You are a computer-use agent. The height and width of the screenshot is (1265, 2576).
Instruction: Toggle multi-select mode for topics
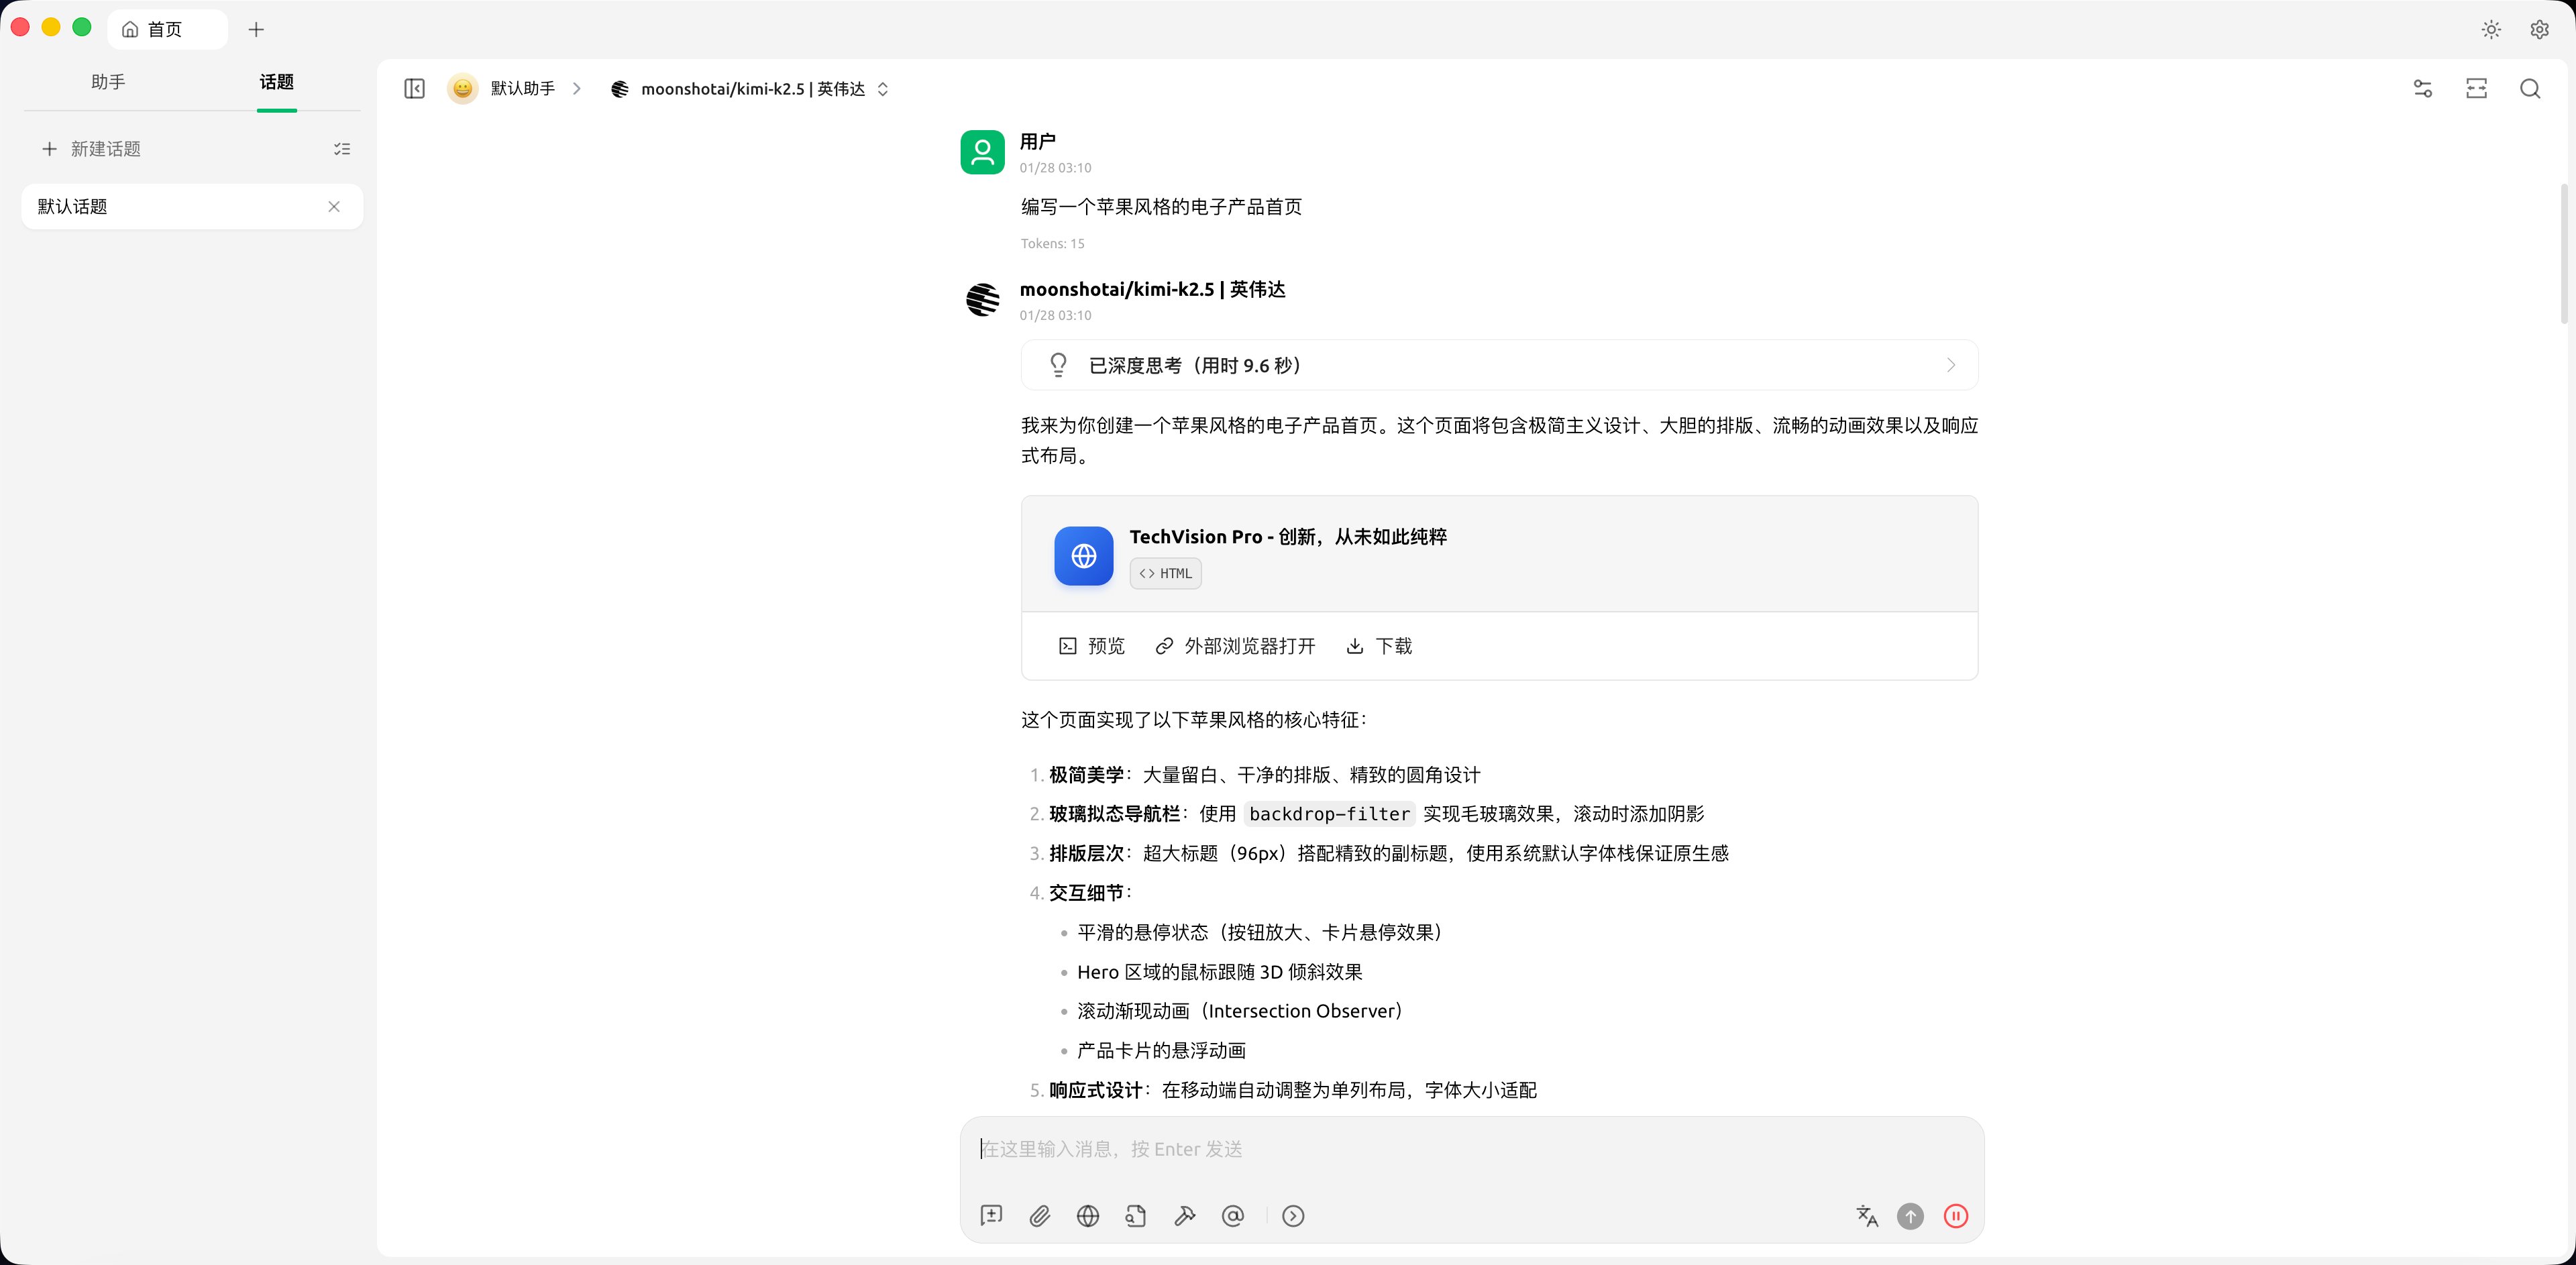[x=342, y=148]
